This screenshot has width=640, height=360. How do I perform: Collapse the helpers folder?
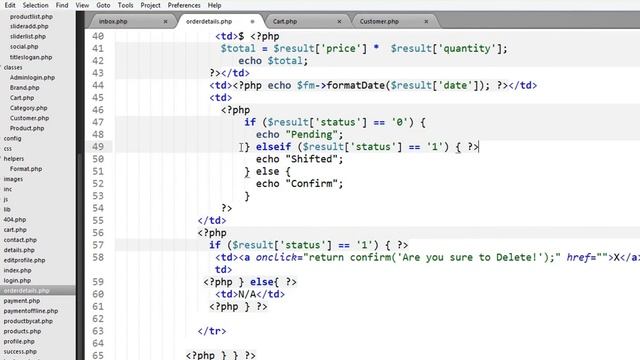point(14,159)
